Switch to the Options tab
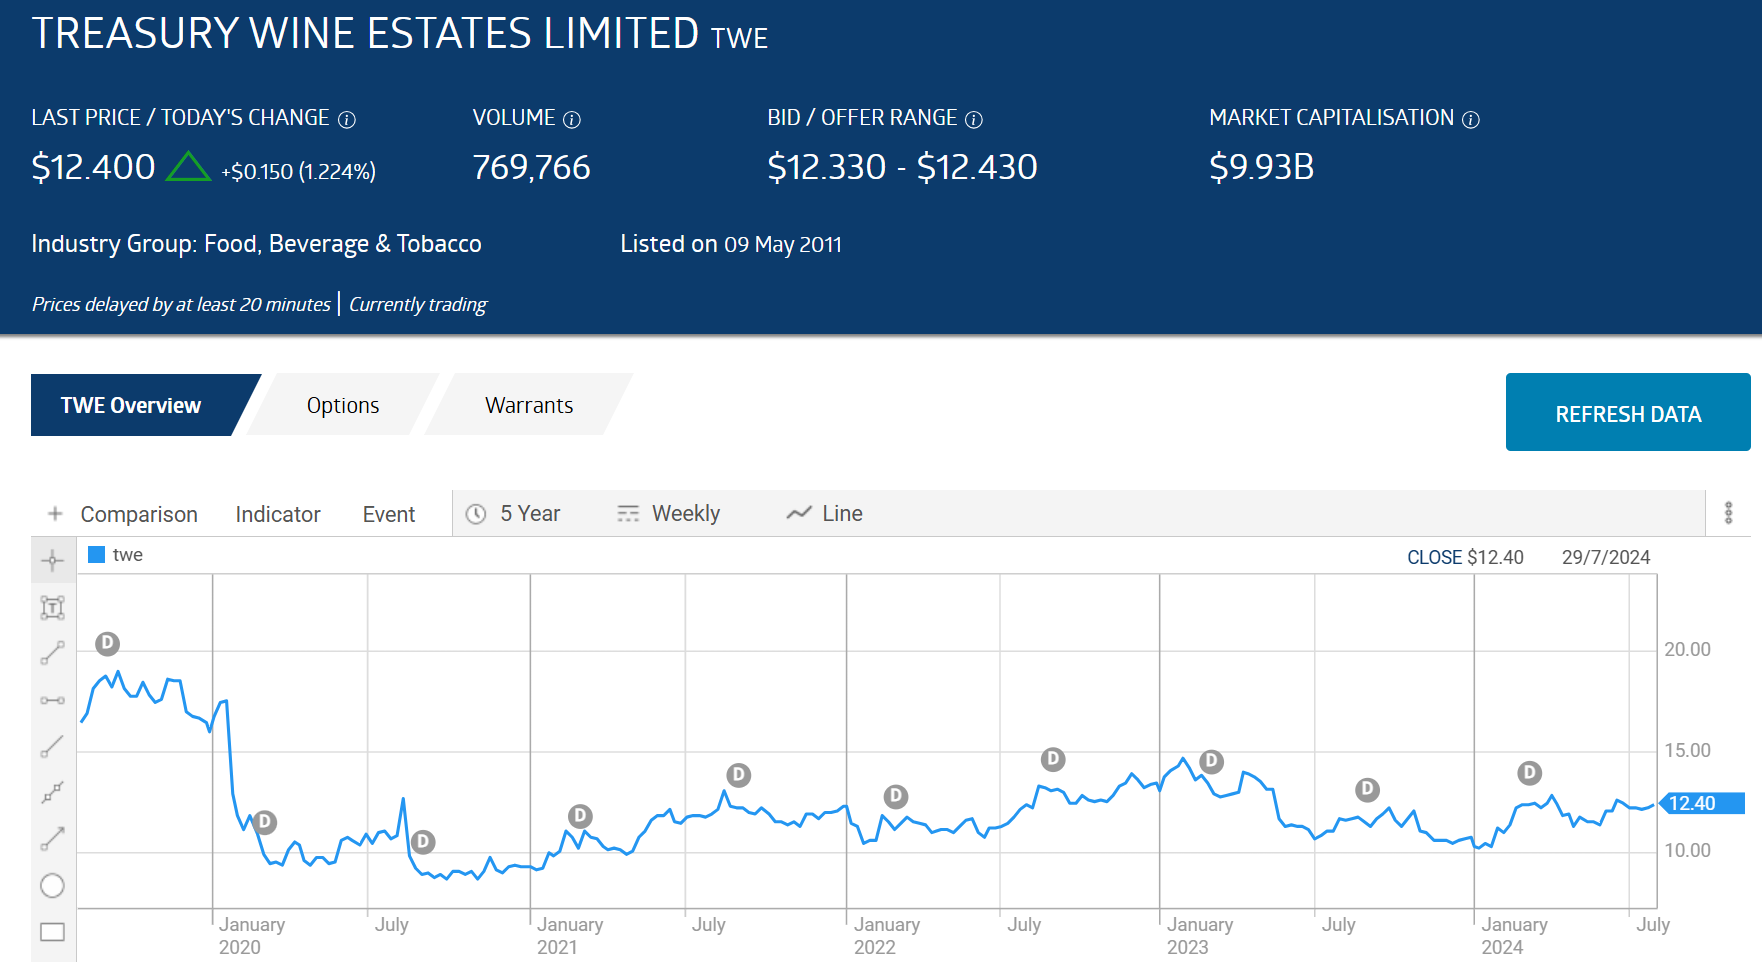Image resolution: width=1762 pixels, height=962 pixels. 343,405
